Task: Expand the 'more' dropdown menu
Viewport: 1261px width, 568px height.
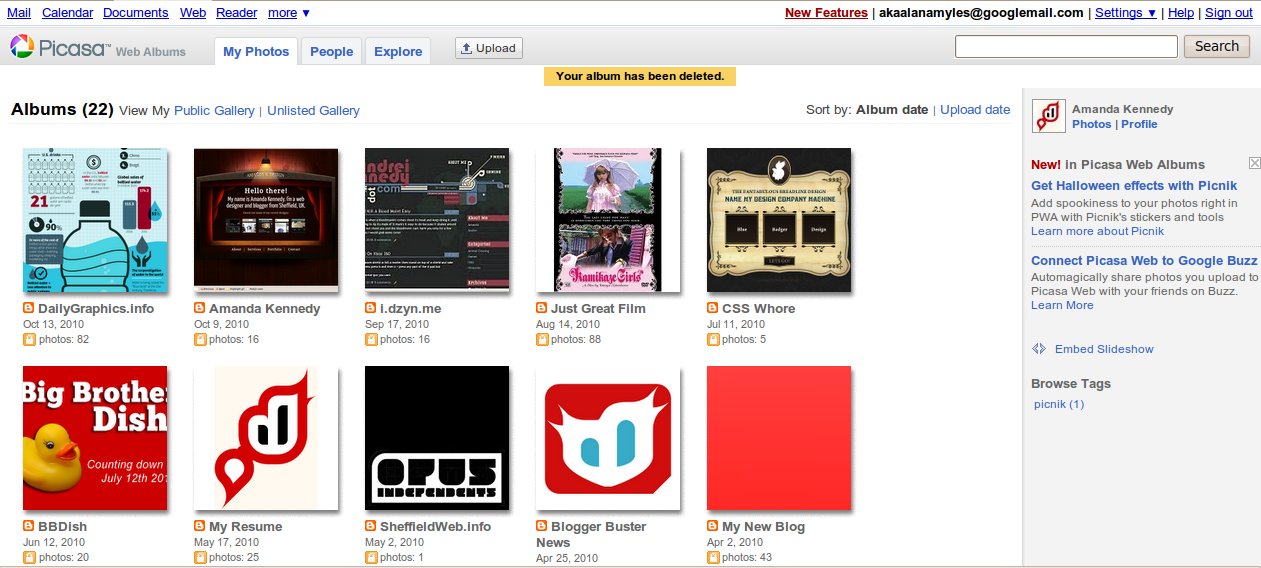Action: pyautogui.click(x=289, y=13)
